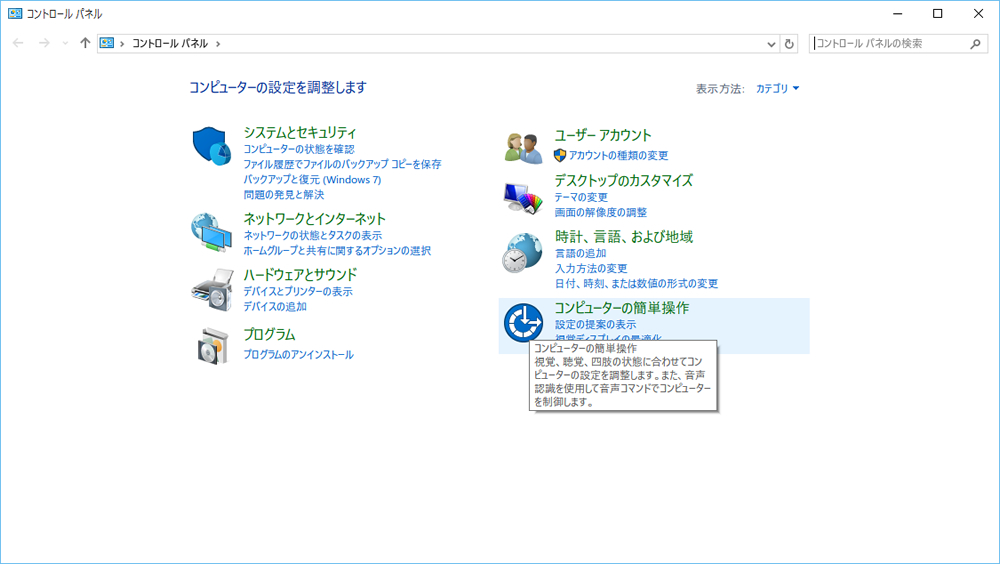
Task: Open the デスクトップのカスタマイズ monitor icon
Action: coord(522,197)
